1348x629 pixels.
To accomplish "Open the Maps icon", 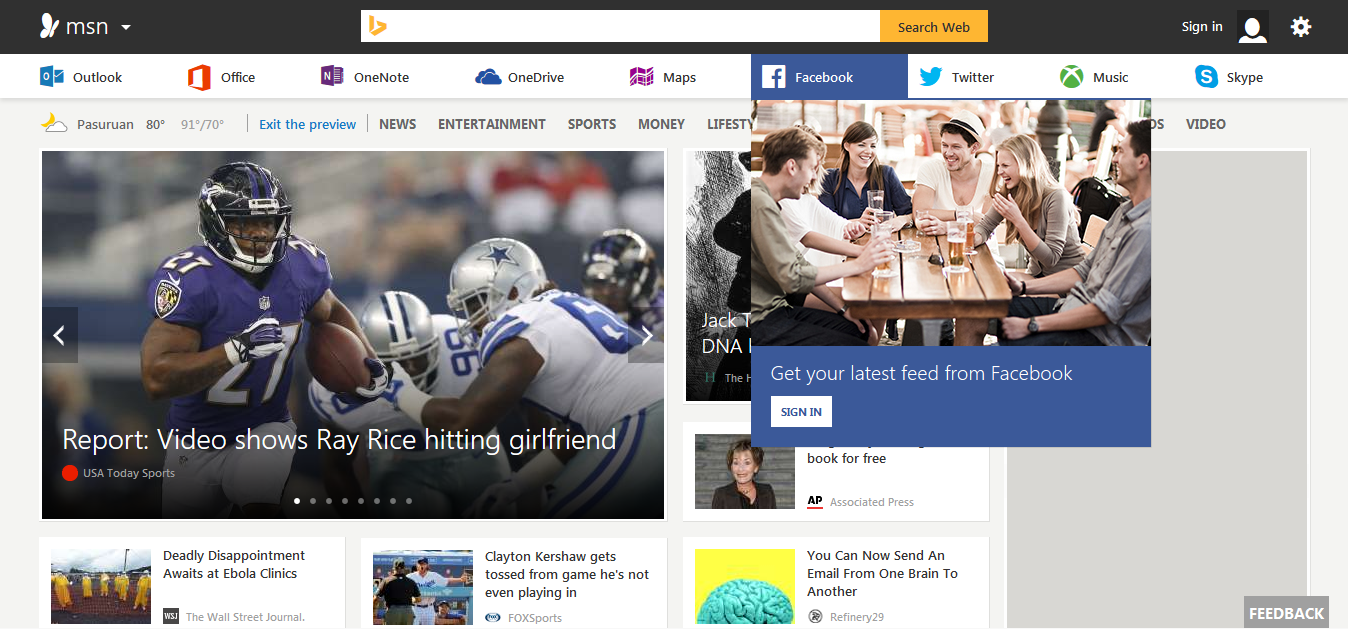I will [x=641, y=77].
